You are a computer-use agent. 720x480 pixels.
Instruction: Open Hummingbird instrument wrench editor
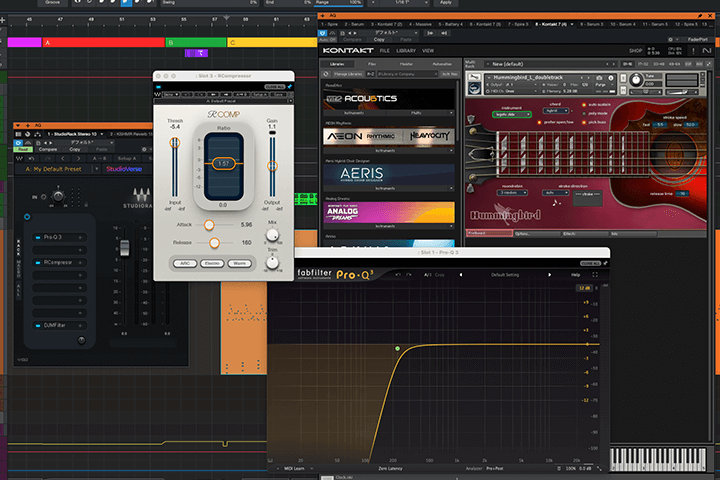(474, 77)
